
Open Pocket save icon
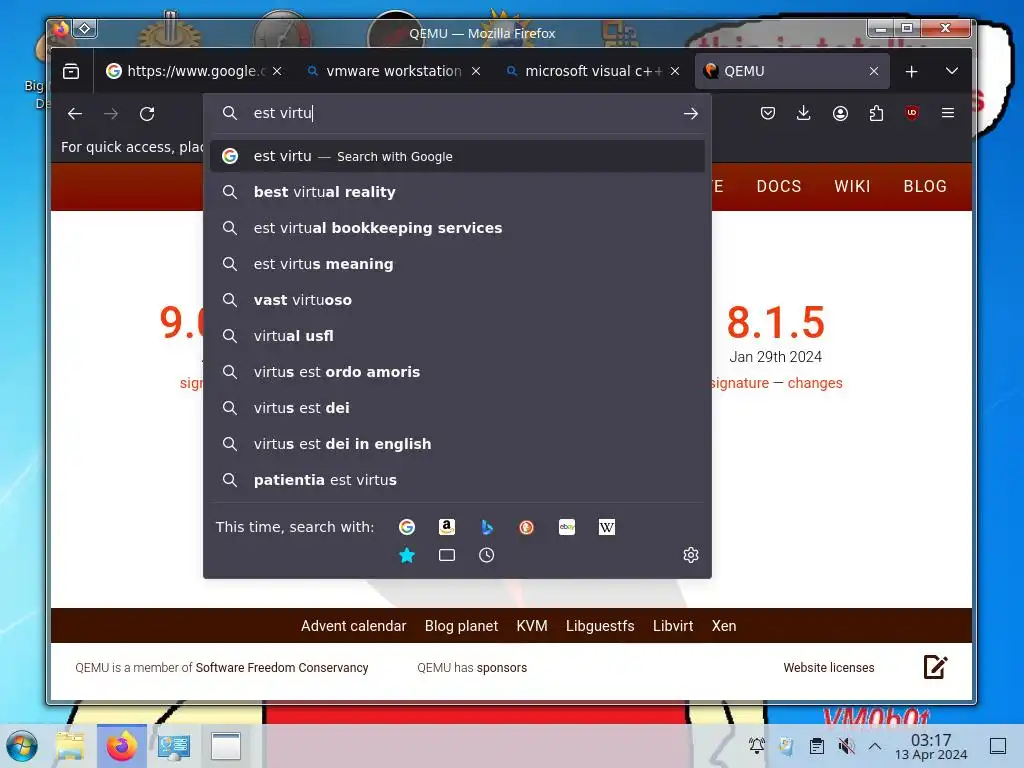(768, 113)
